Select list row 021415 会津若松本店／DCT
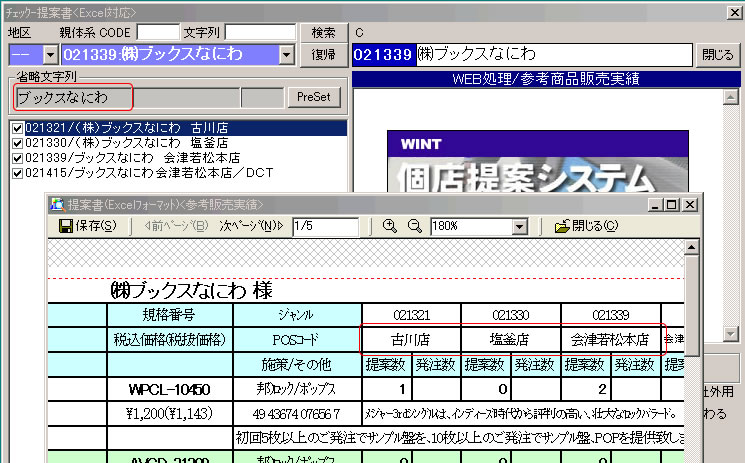This screenshot has height=463, width=745. (186, 173)
